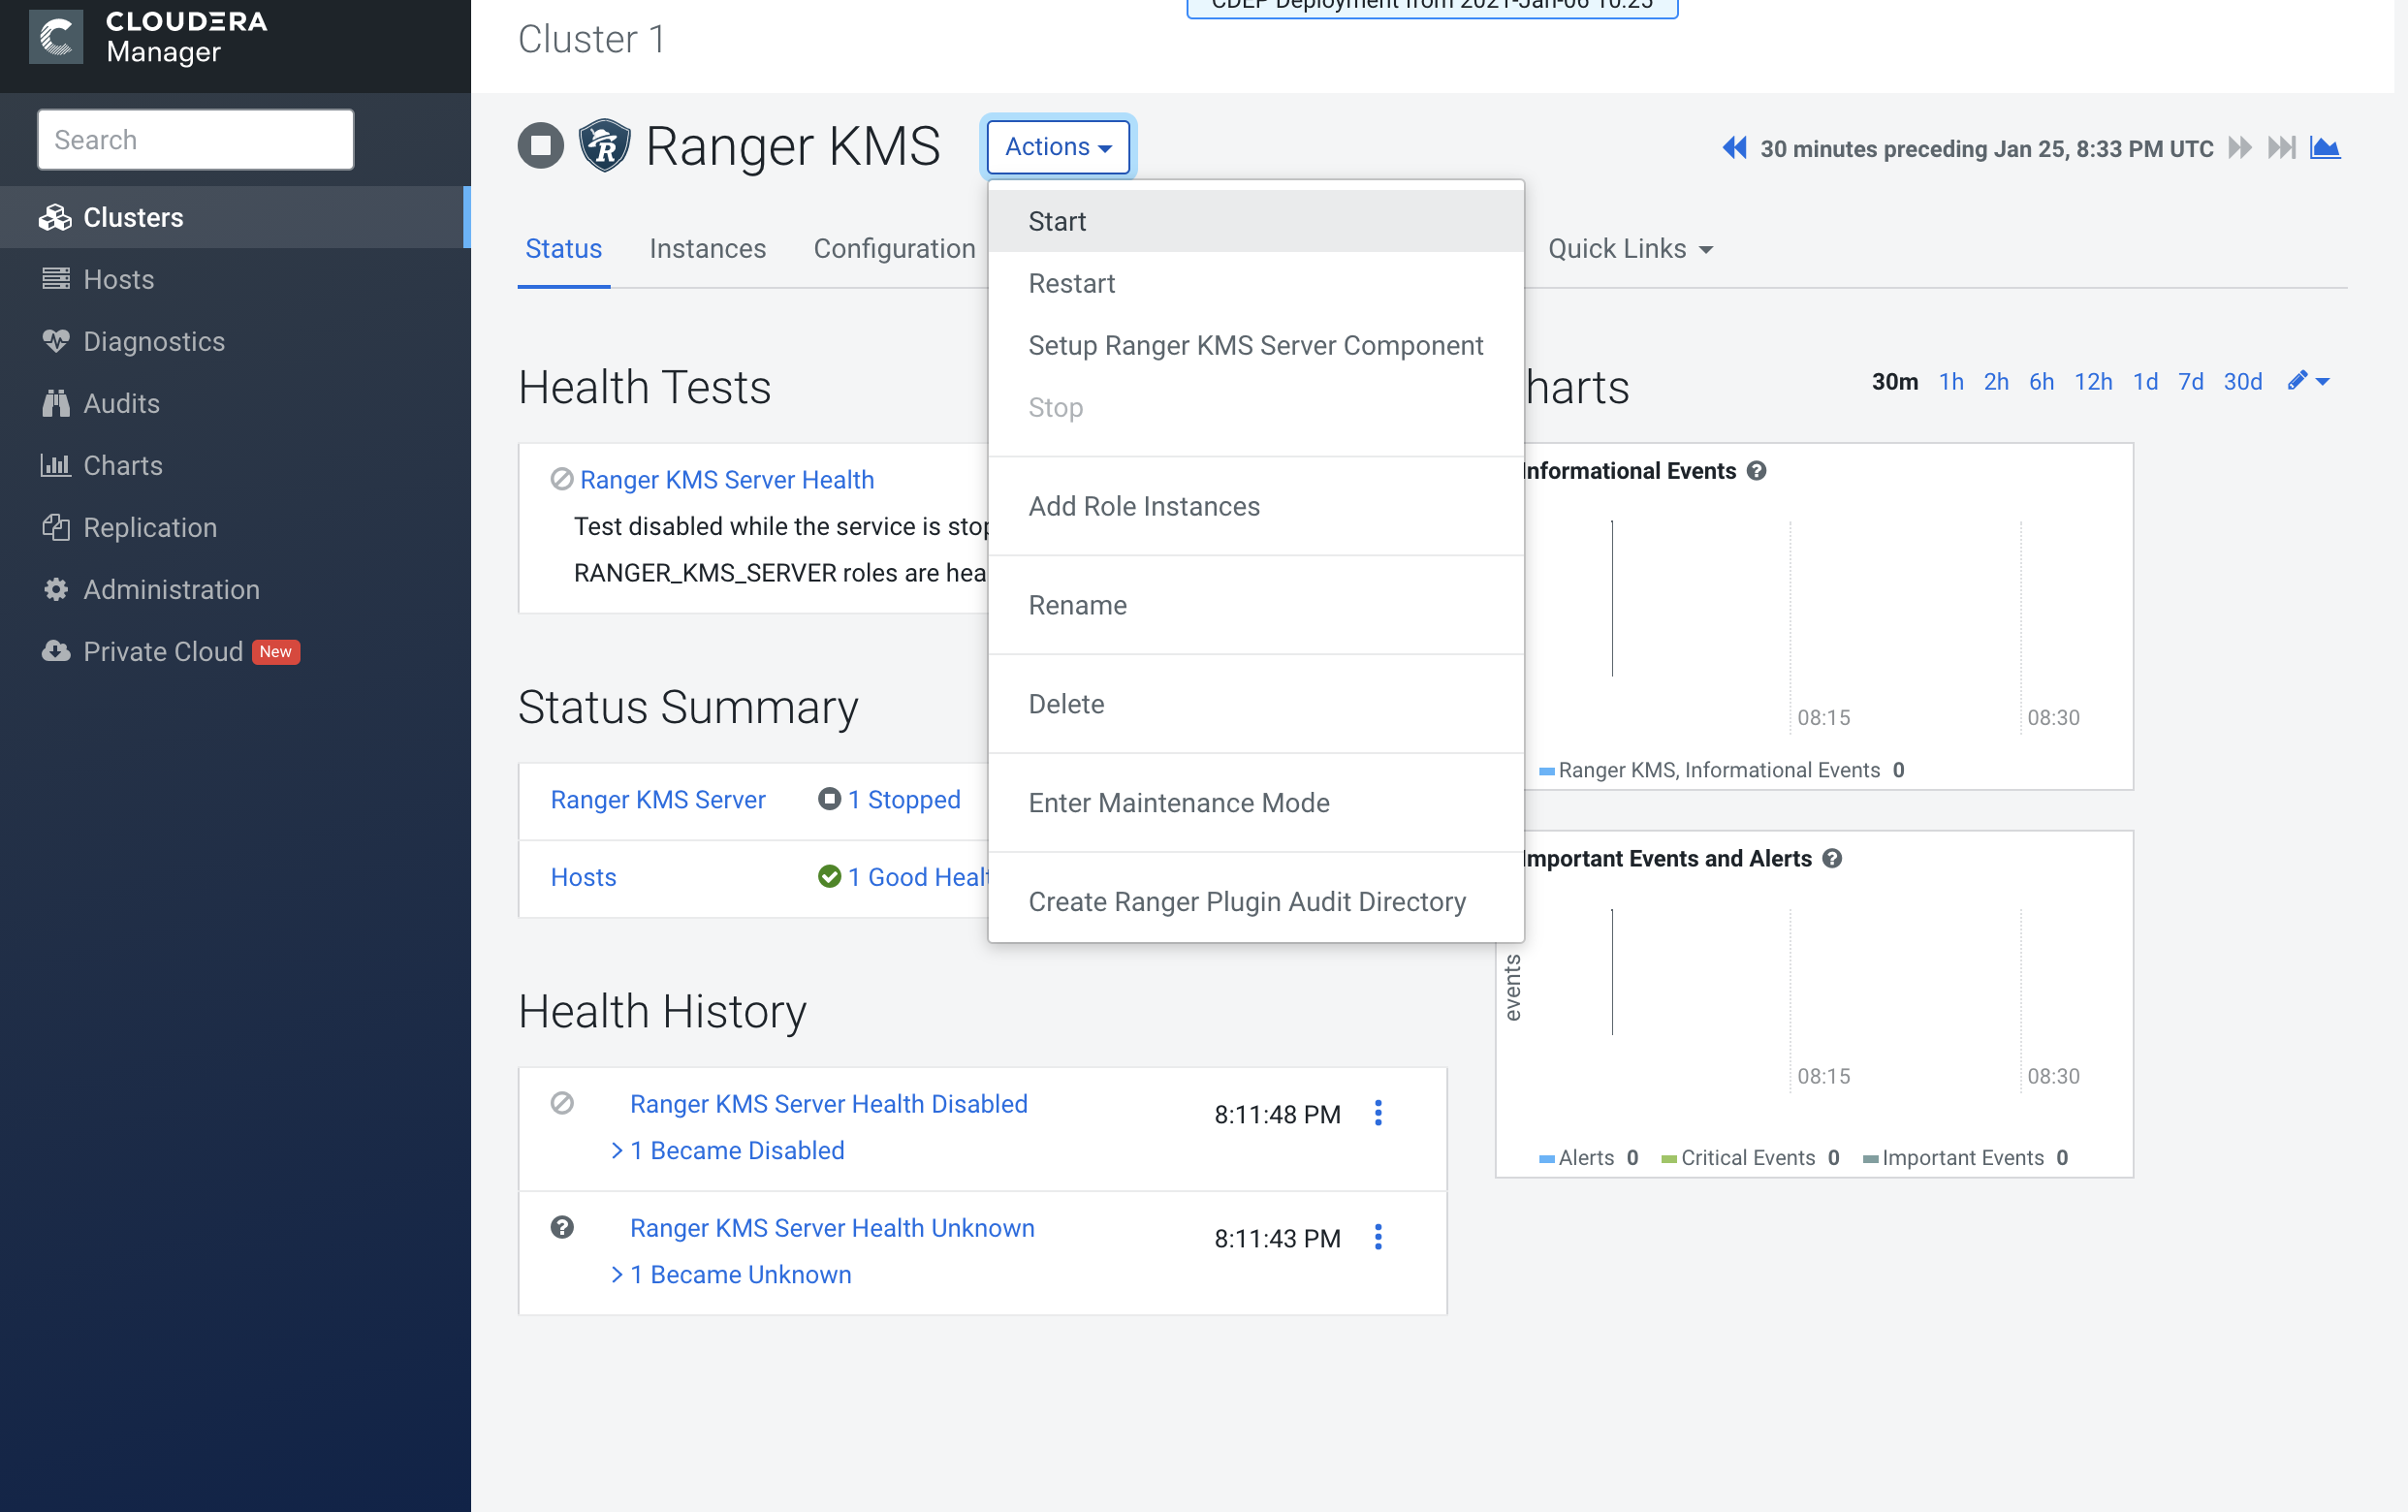Click the stopped status icon beside Ranger KMS
Screen dimensions: 2408x1512
[x=541, y=146]
